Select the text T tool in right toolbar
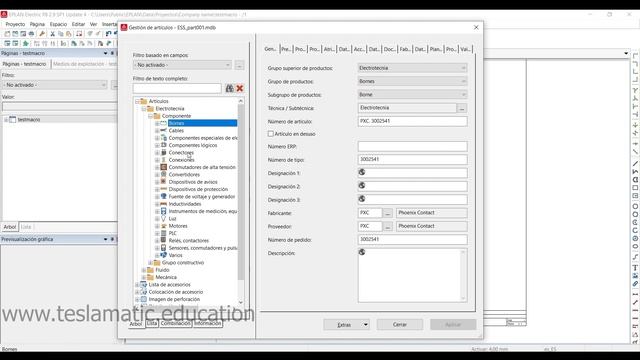The width and height of the screenshot is (640, 360). pyautogui.click(x=635, y=268)
